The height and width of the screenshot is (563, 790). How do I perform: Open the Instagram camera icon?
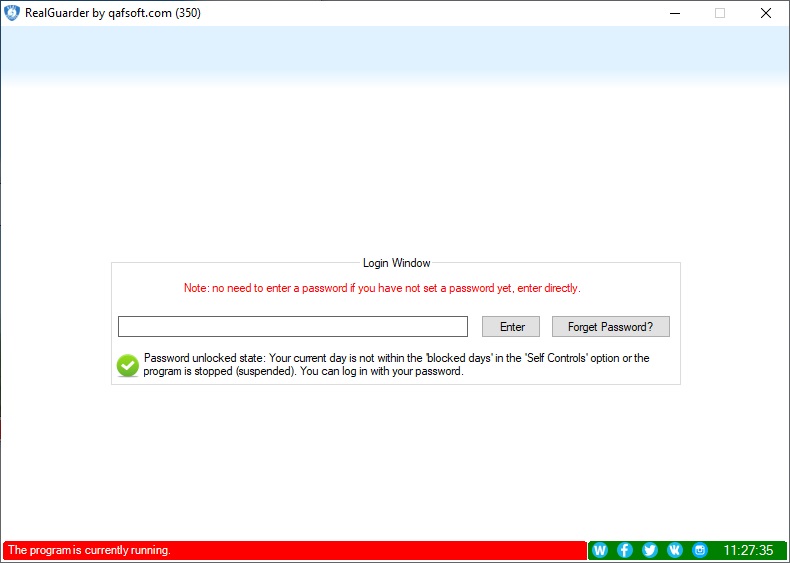coord(700,550)
